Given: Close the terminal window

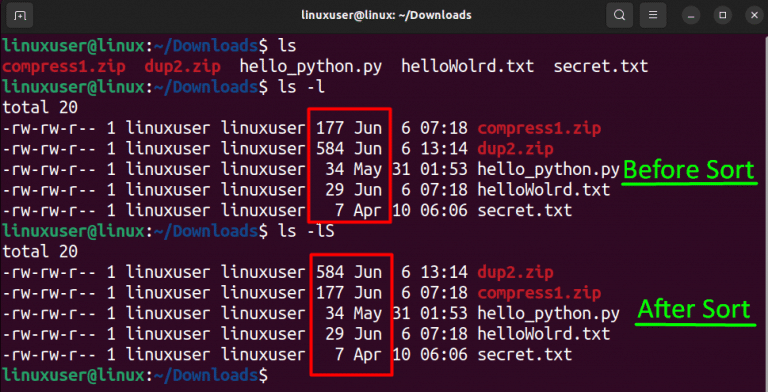Looking at the screenshot, I should click(754, 16).
